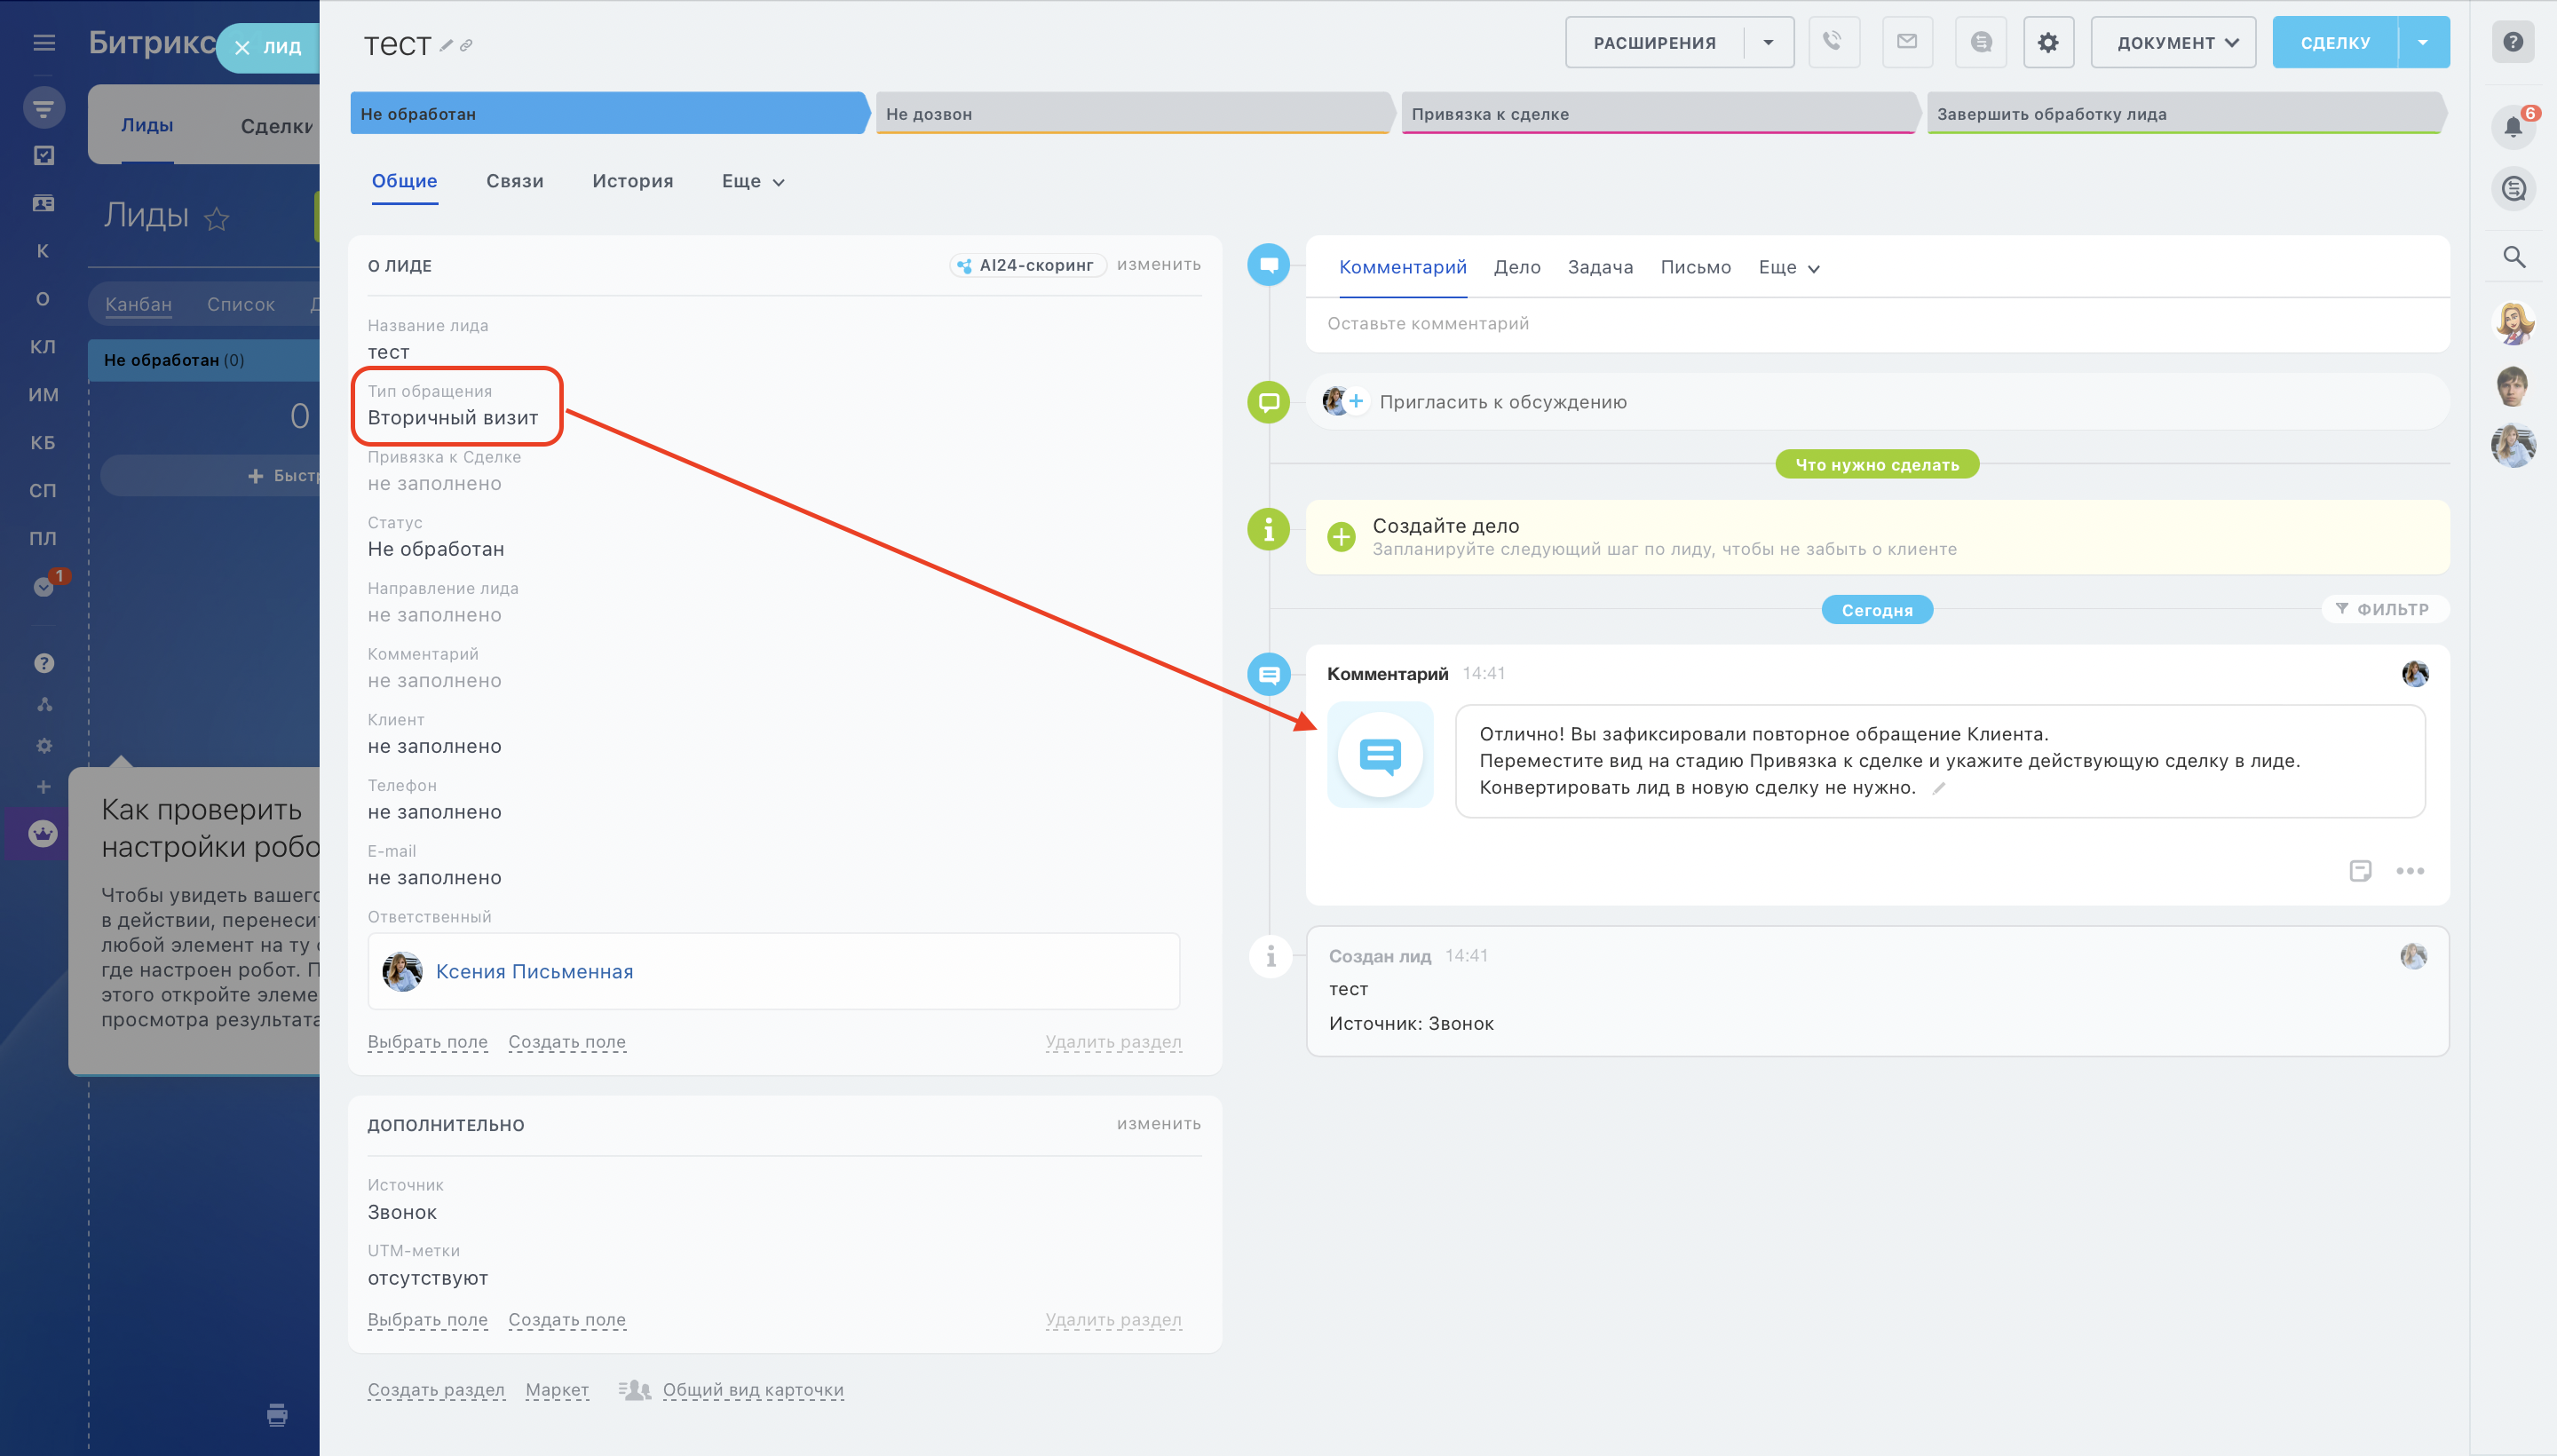Open the three-dots menu on comment
Image resolution: width=2557 pixels, height=1456 pixels.
click(x=2409, y=870)
